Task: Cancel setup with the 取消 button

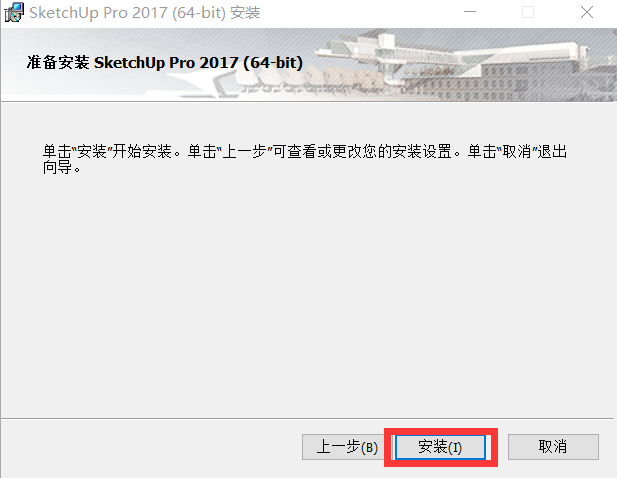Action: click(553, 447)
